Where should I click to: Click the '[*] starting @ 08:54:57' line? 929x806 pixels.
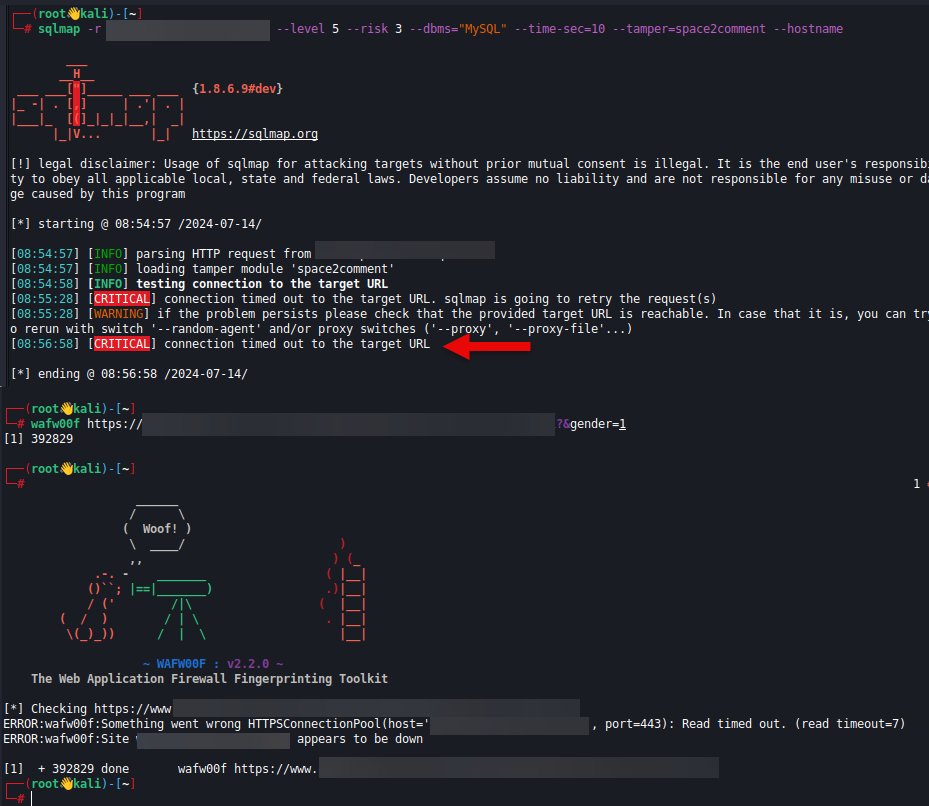(x=136, y=224)
